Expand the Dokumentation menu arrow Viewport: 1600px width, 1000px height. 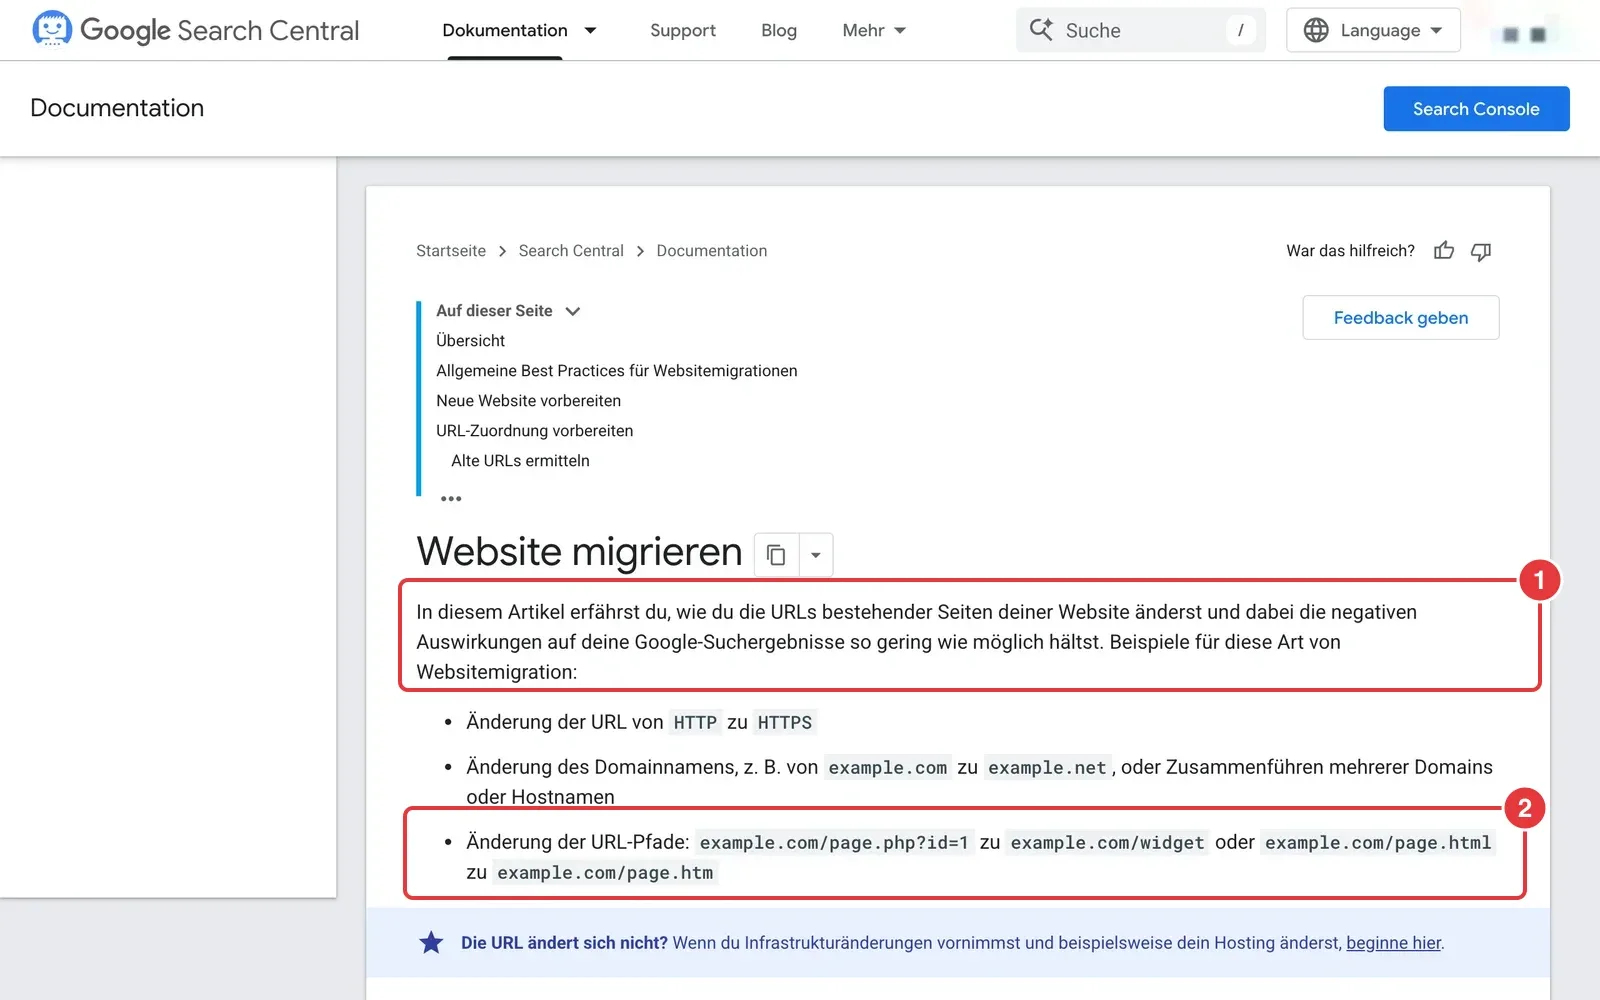point(590,30)
